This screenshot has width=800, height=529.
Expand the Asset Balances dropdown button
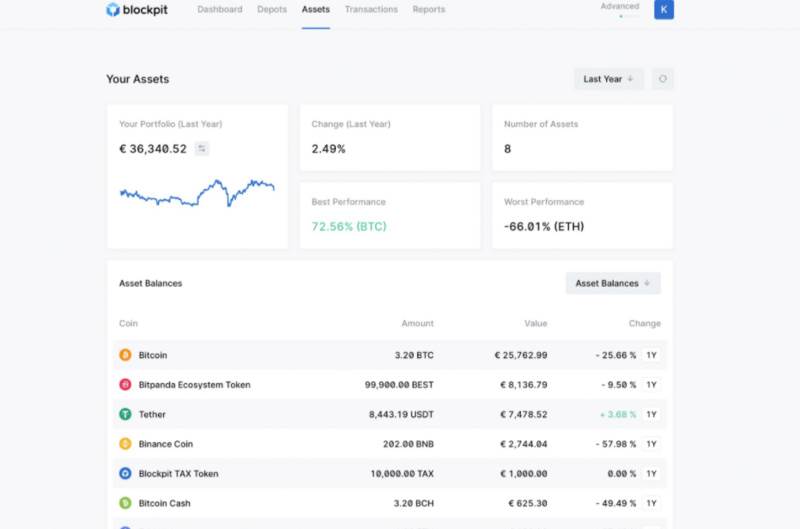point(613,283)
